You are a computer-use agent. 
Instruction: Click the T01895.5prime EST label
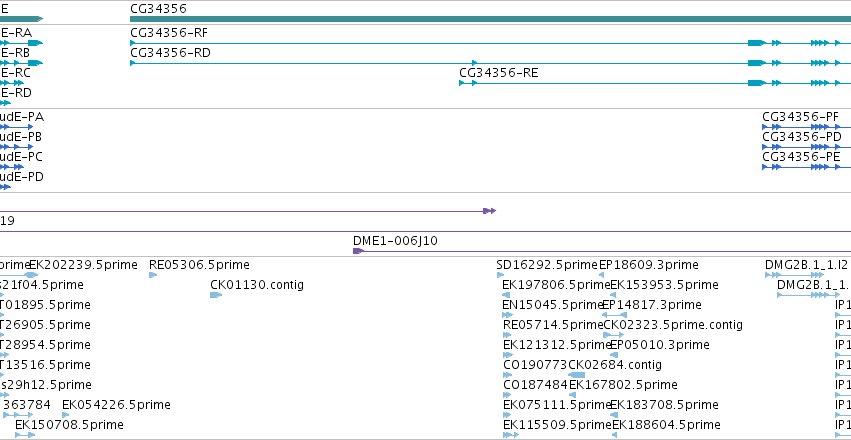(x=45, y=305)
